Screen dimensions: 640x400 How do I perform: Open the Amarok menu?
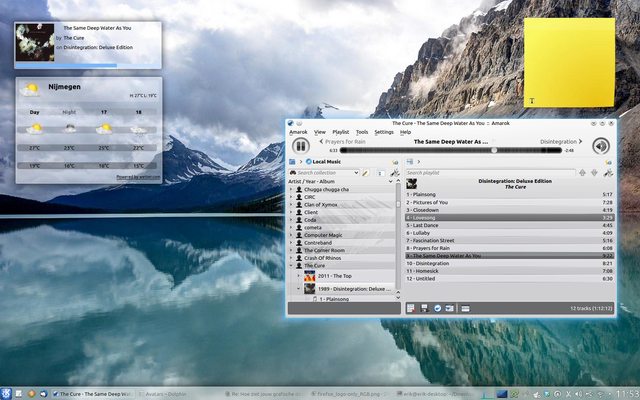pos(298,132)
